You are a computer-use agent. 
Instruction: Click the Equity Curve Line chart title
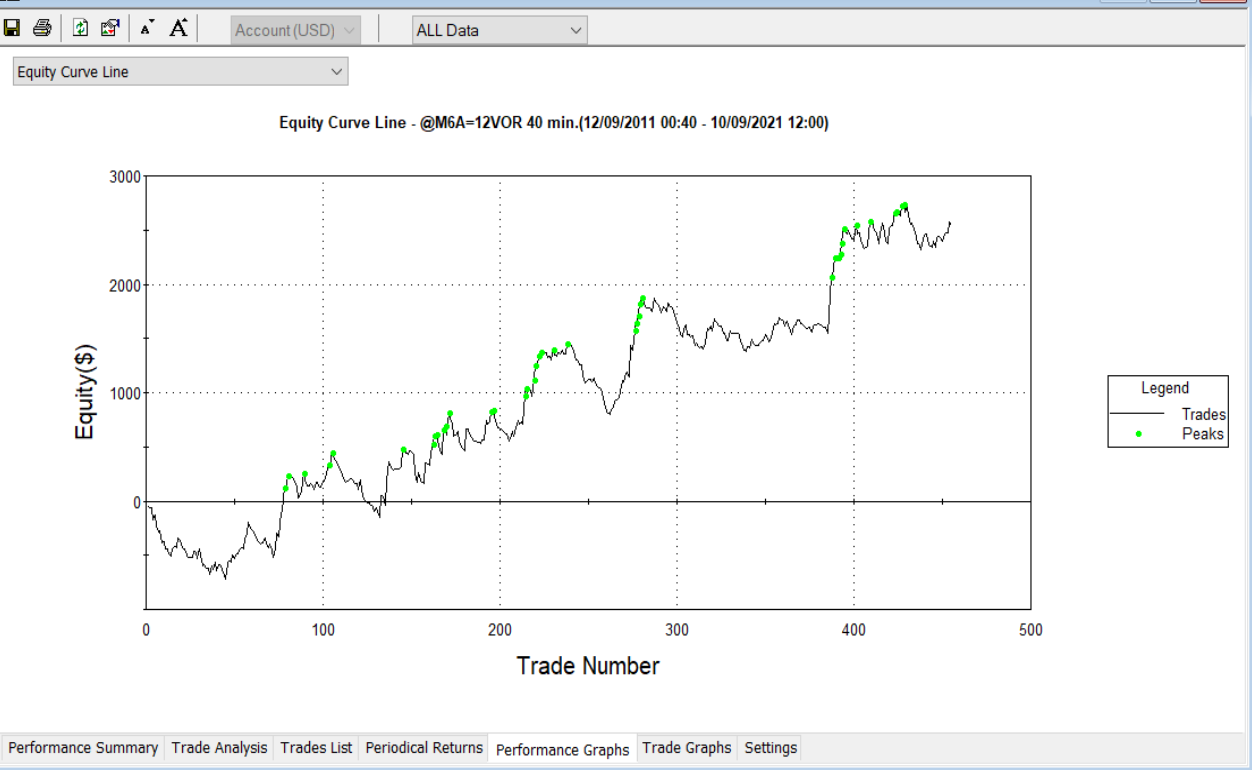tap(554, 123)
